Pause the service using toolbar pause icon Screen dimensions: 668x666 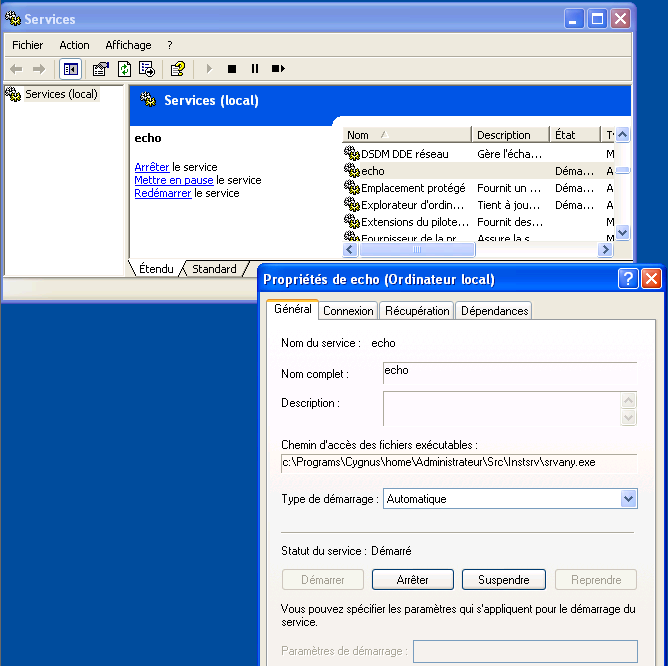pos(255,69)
